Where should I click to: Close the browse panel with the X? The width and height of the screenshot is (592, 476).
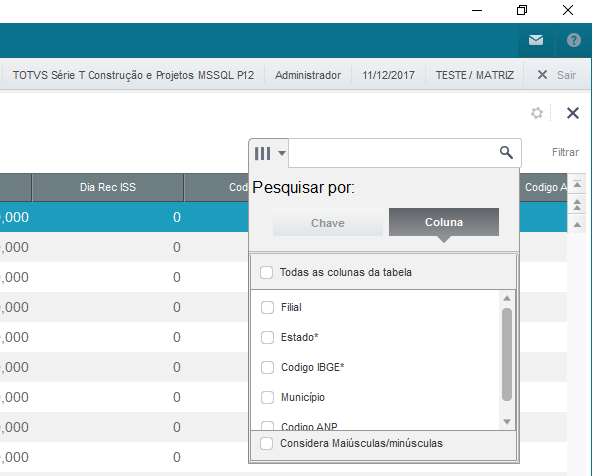coord(573,113)
